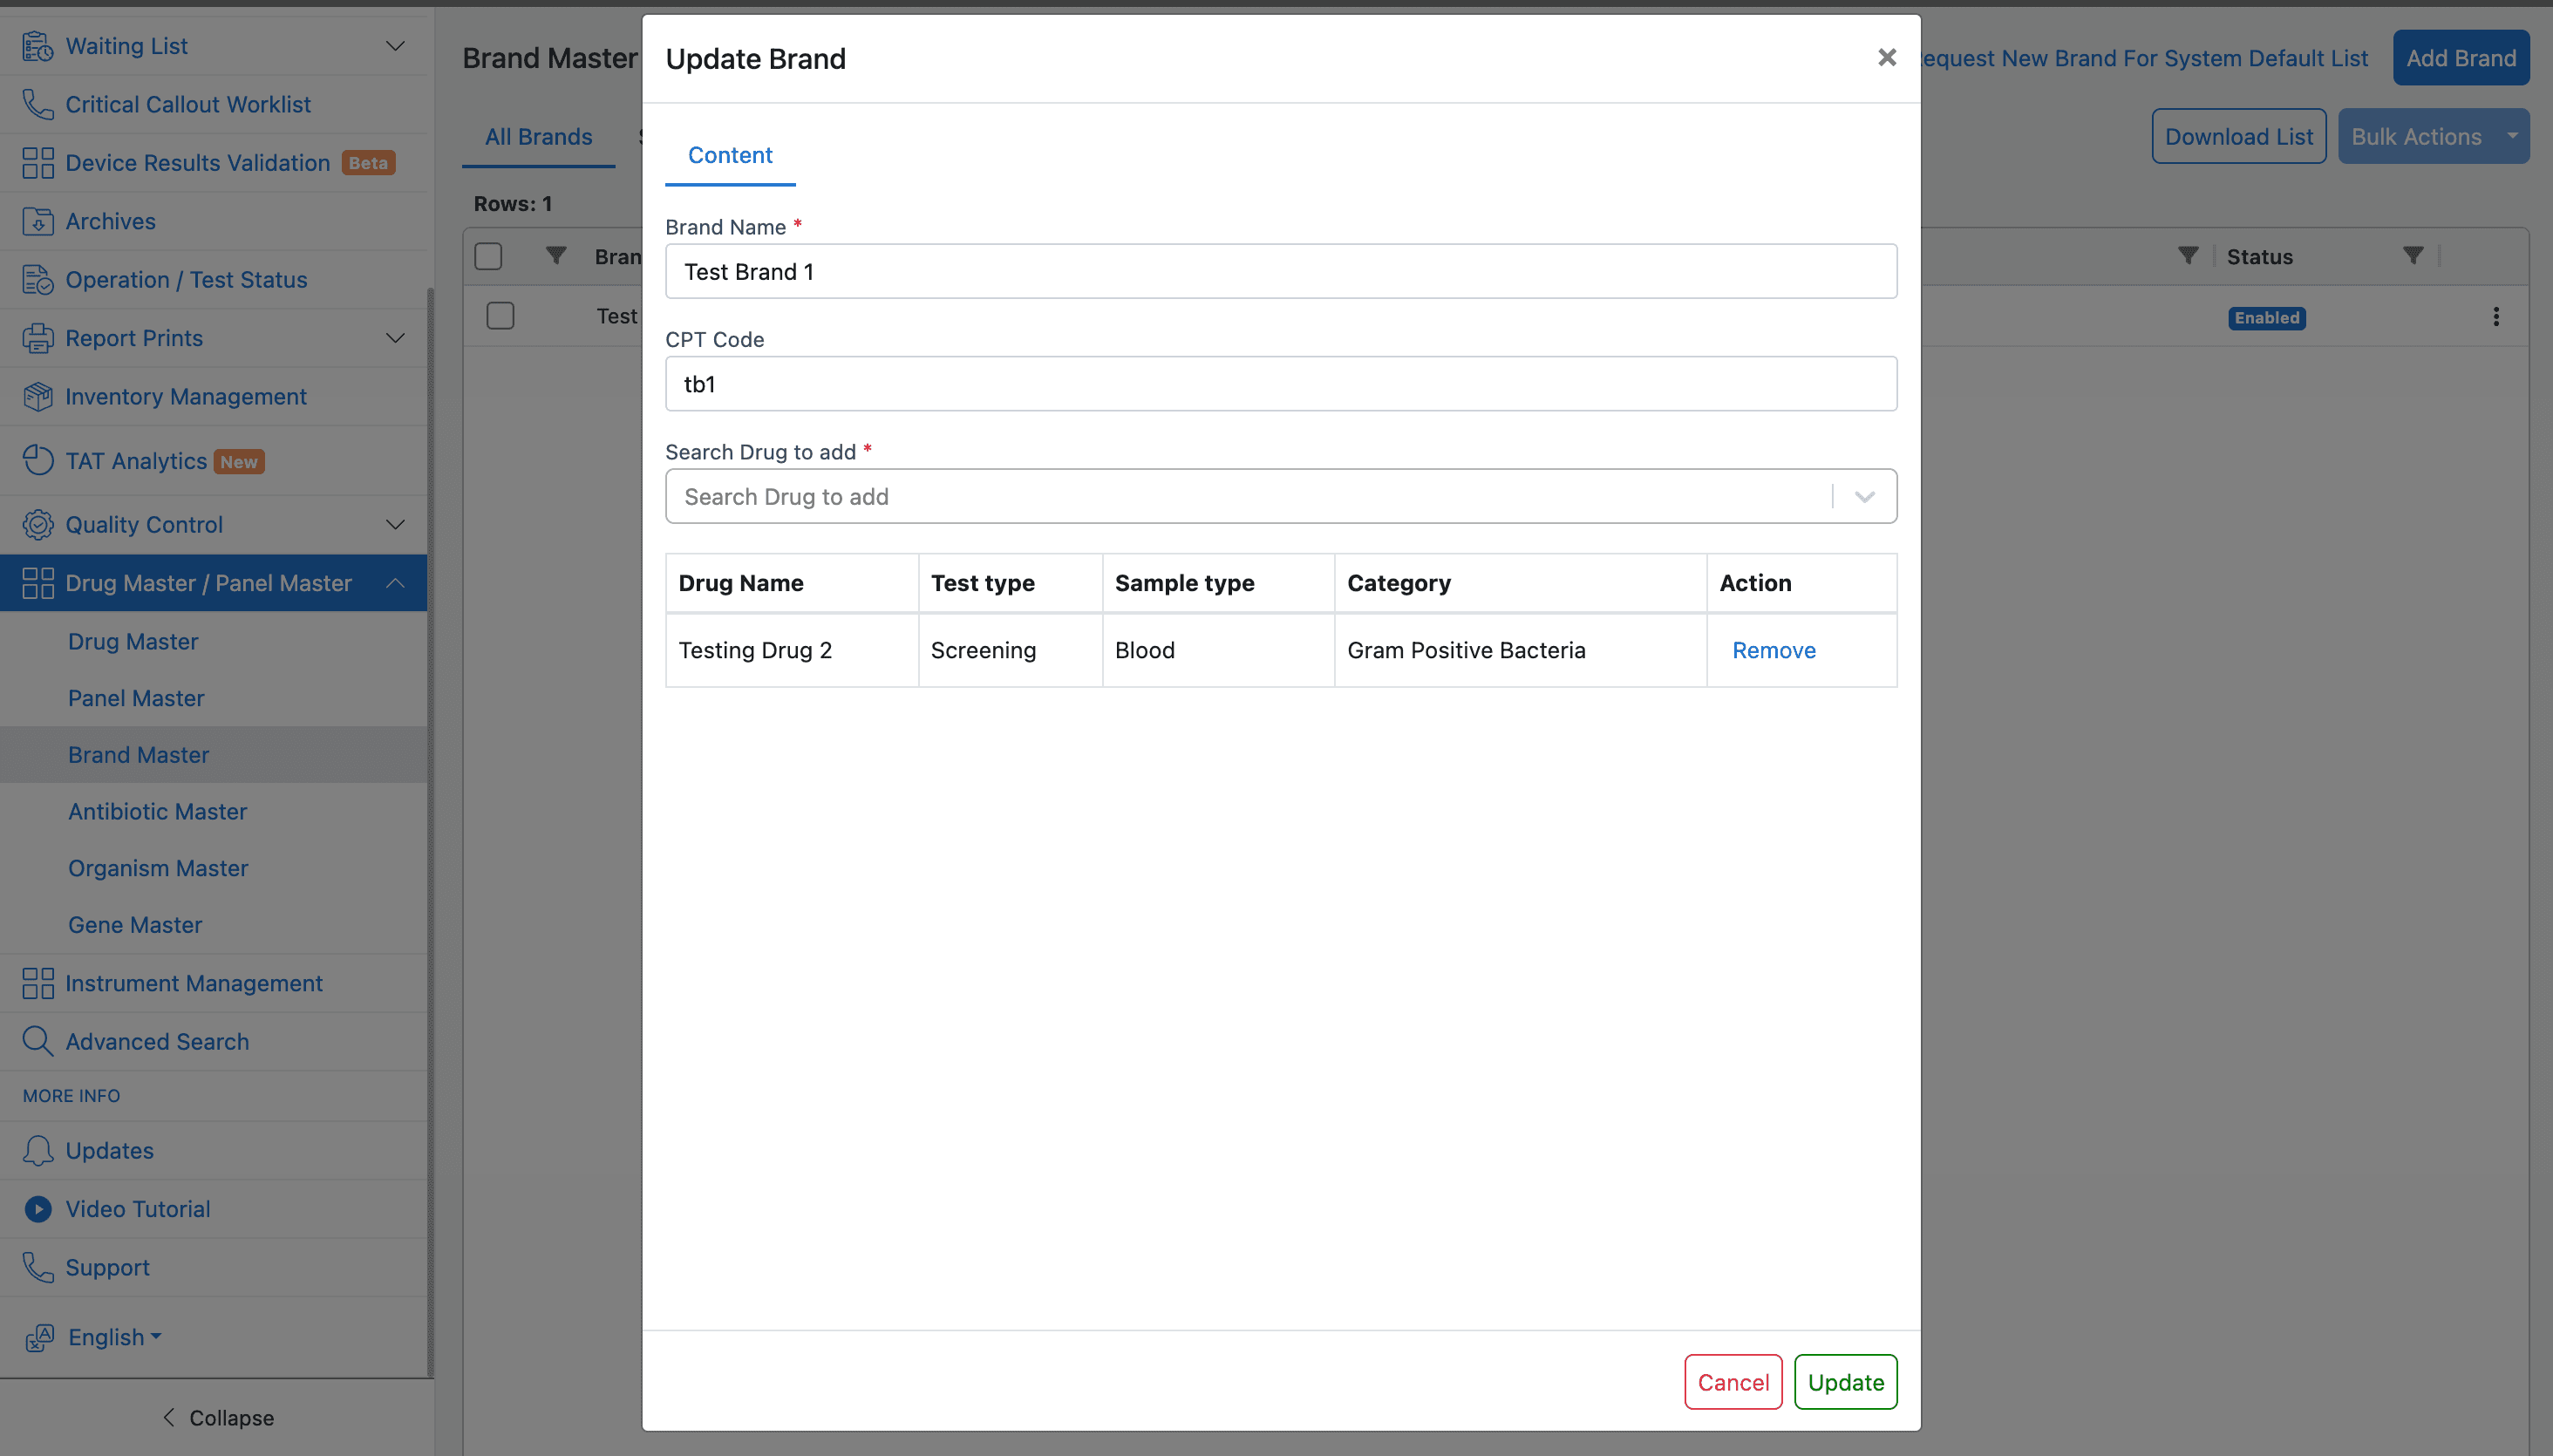Viewport: 2553px width, 1456px height.
Task: Click the Add Brand button
Action: [2461, 58]
